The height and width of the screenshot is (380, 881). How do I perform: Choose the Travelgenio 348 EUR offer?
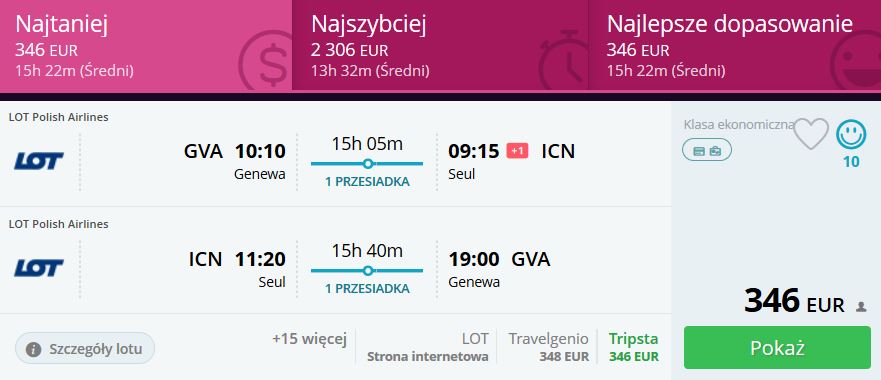point(549,347)
